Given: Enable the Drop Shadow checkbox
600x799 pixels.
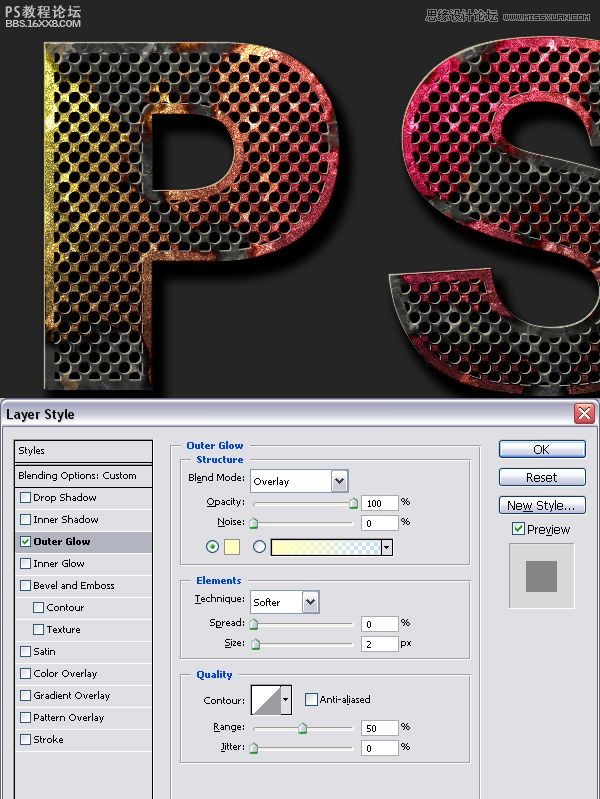Looking at the screenshot, I should [x=25, y=497].
